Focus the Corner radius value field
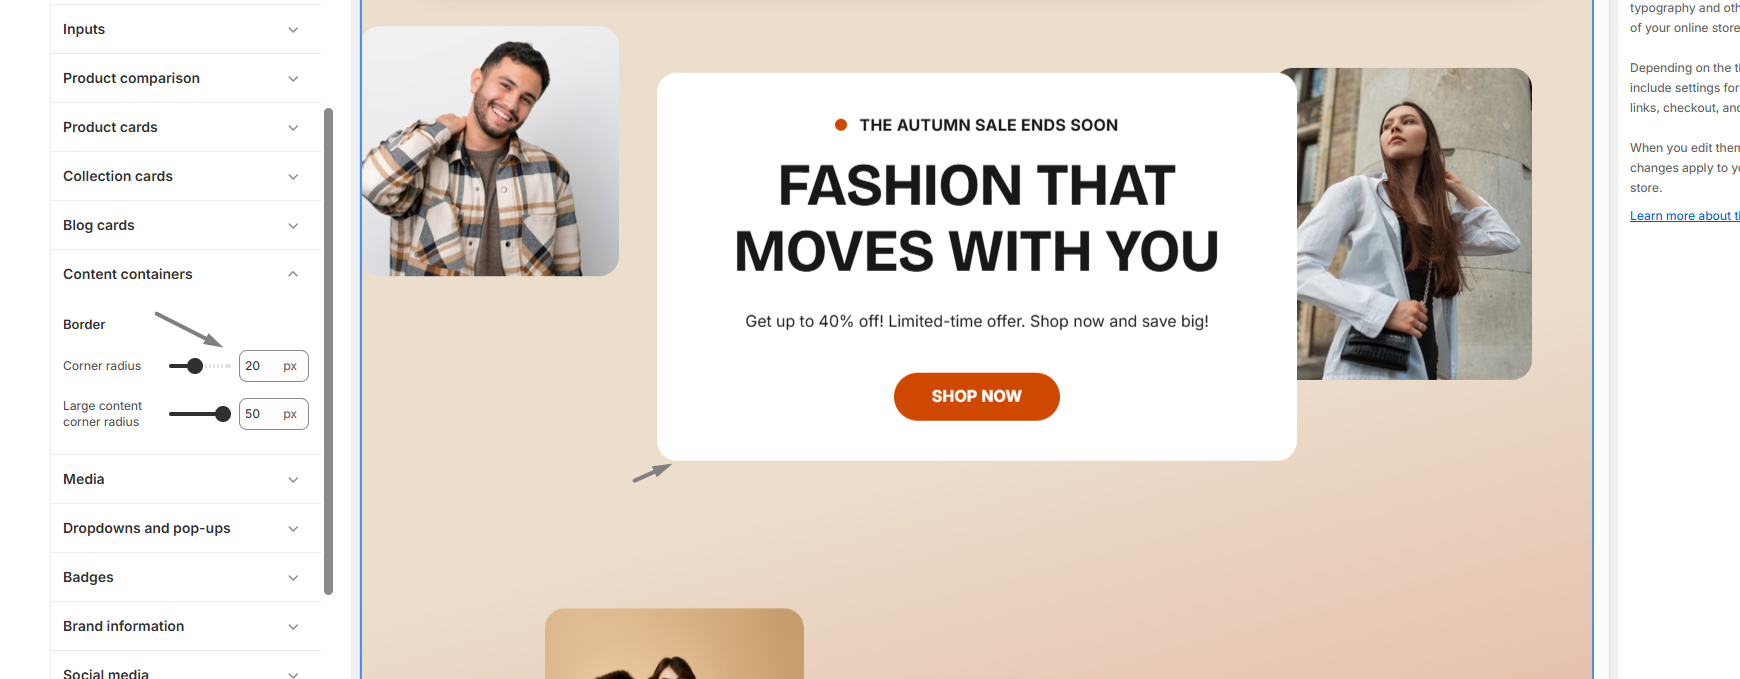 pyautogui.click(x=274, y=366)
